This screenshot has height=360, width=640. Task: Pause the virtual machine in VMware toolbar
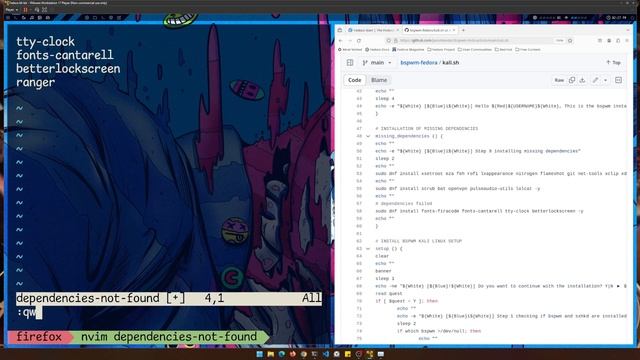pos(25,9)
